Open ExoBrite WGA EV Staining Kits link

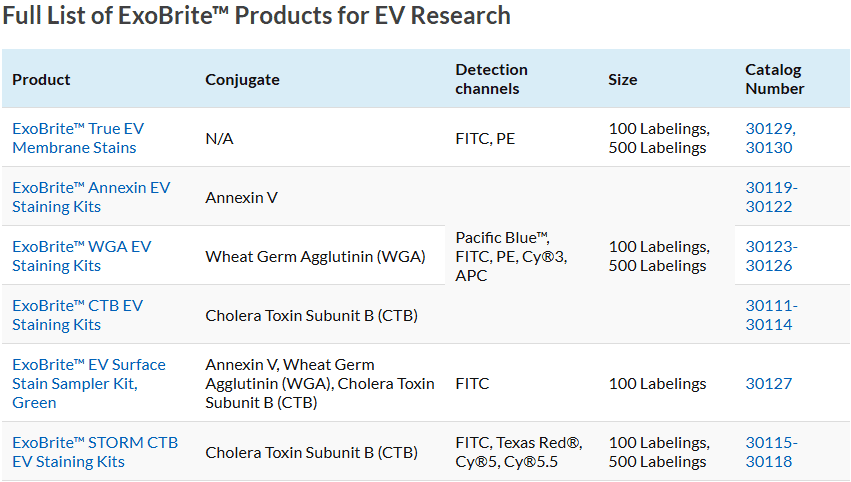point(81,256)
